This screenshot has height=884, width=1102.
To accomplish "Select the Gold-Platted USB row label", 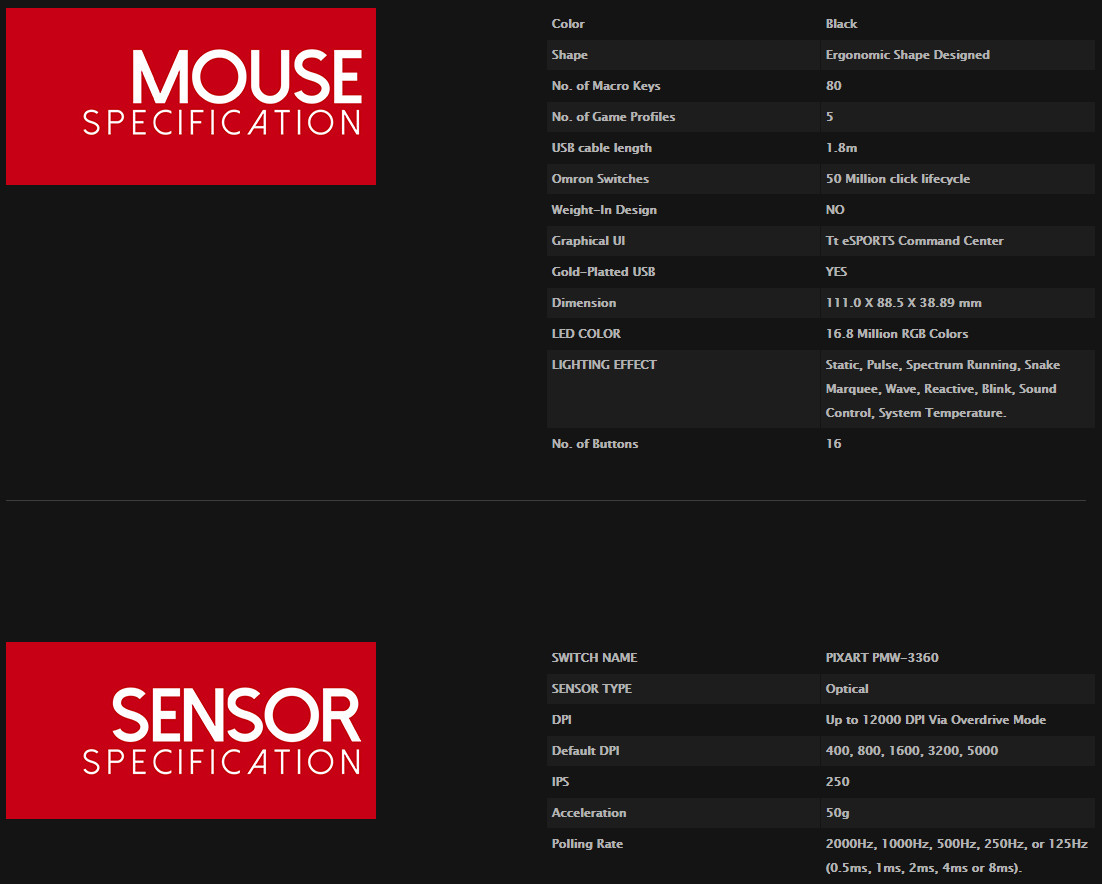I will 603,271.
